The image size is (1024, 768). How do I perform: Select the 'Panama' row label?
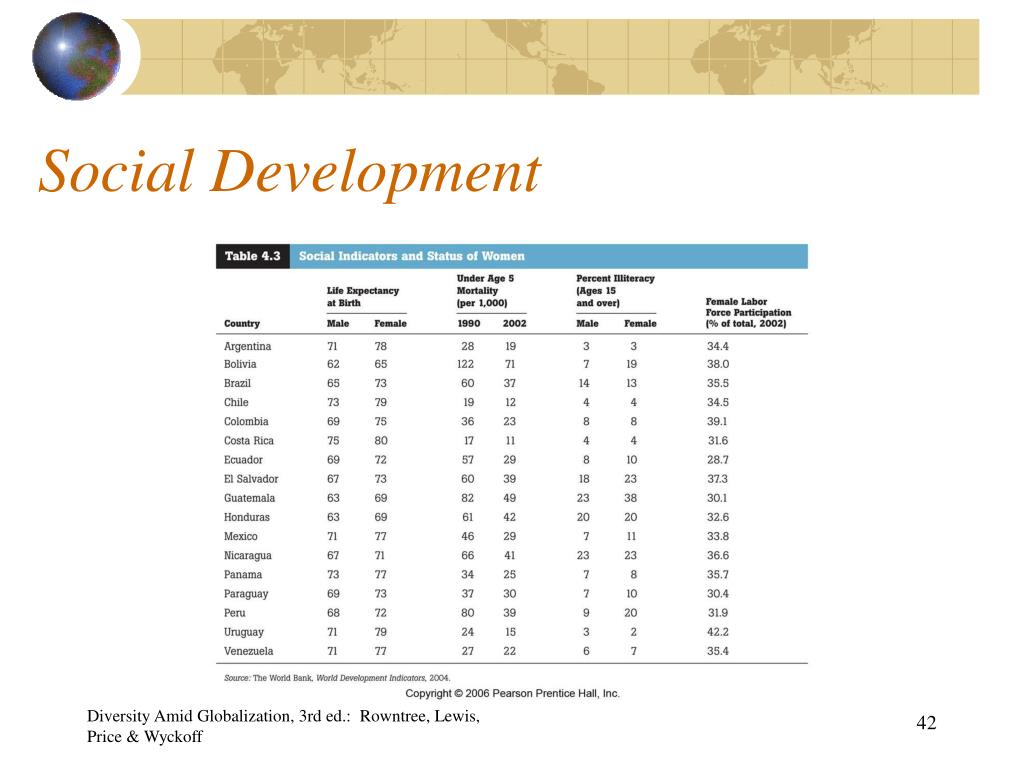click(x=242, y=575)
